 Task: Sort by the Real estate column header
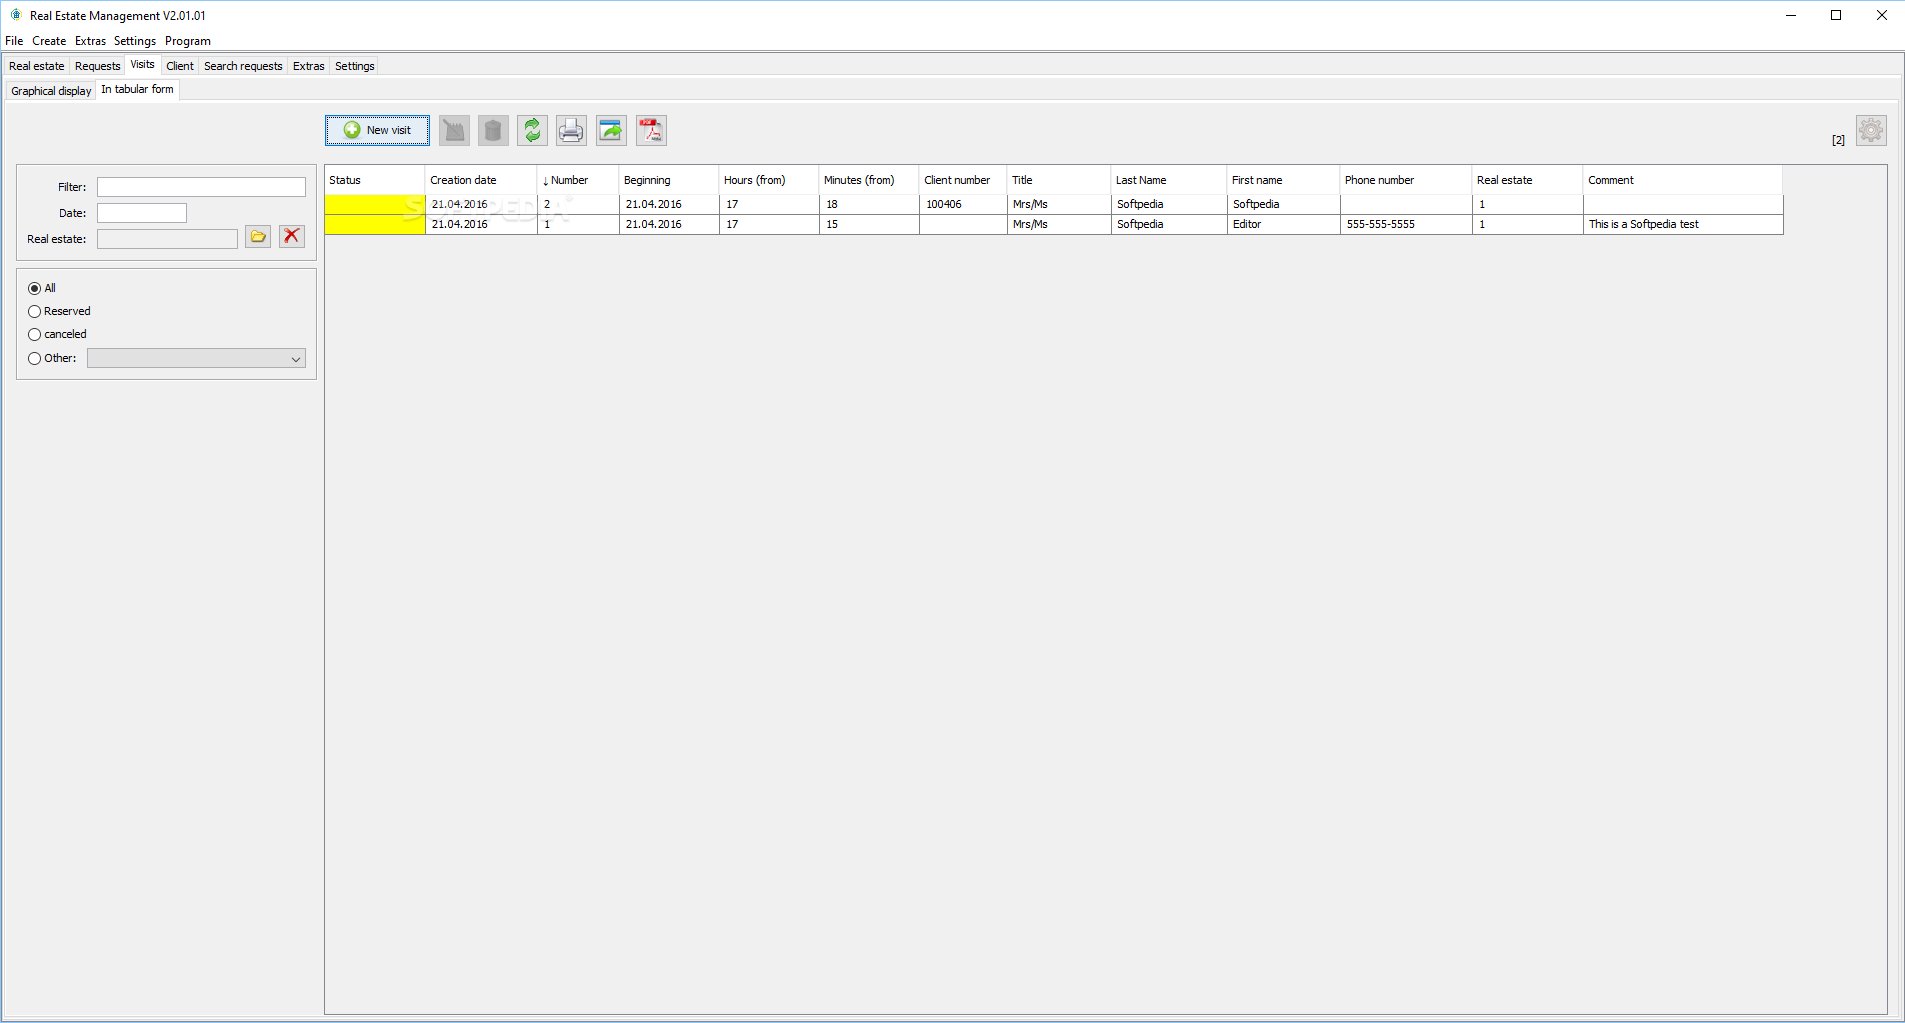pos(1528,180)
